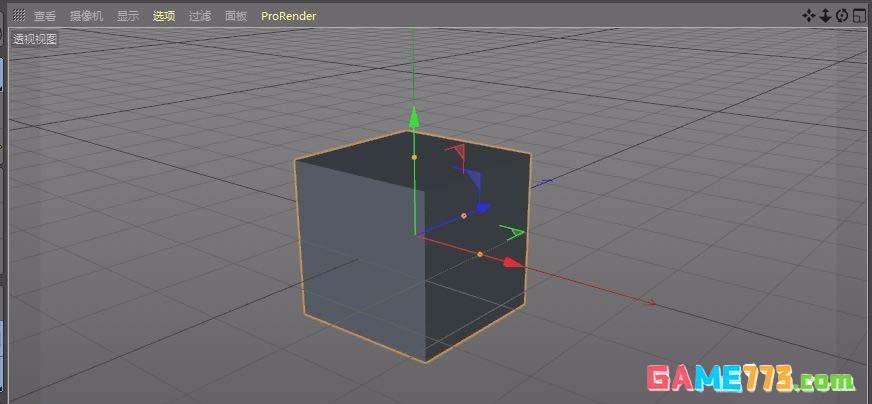This screenshot has height=404, width=872.
Task: Click the viewport menu grip icon
Action: point(18,16)
